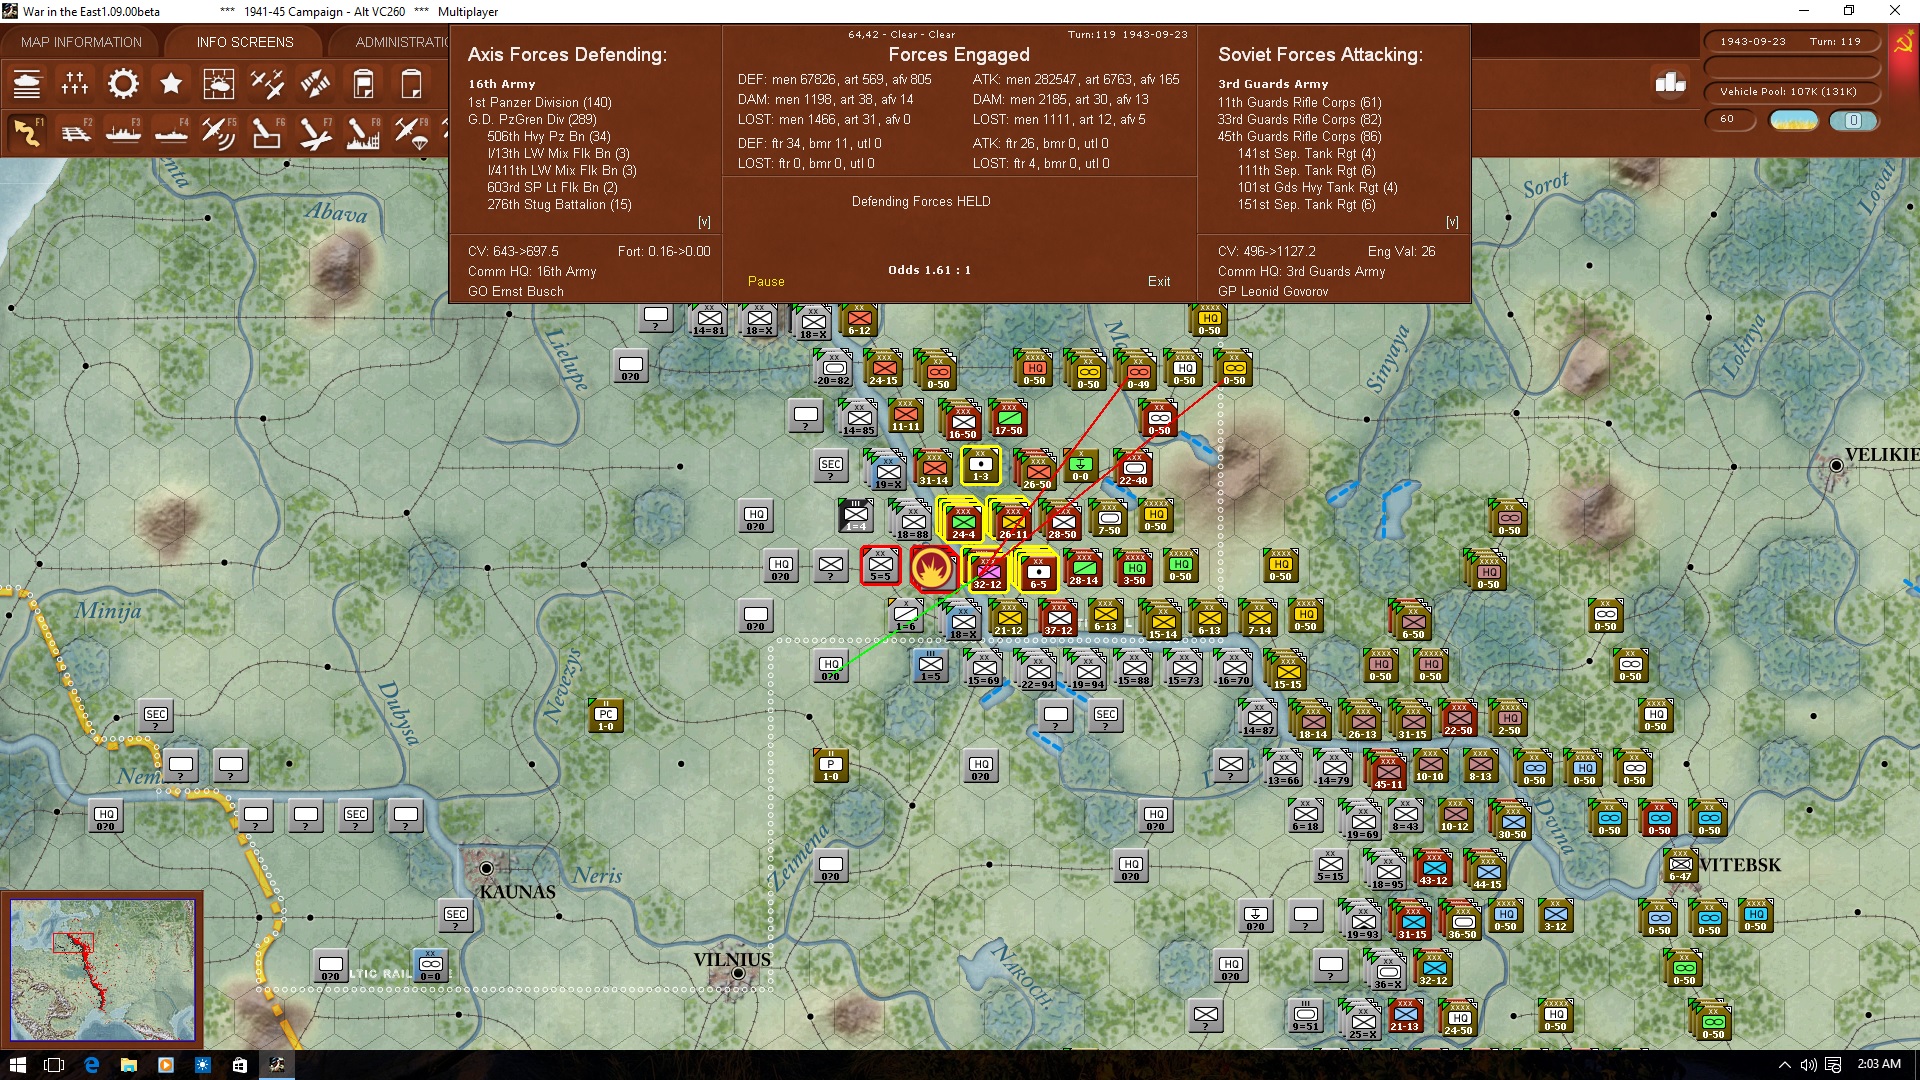Toggle F5 air recon mode
Image resolution: width=1920 pixels, height=1080 pixels.
219,132
